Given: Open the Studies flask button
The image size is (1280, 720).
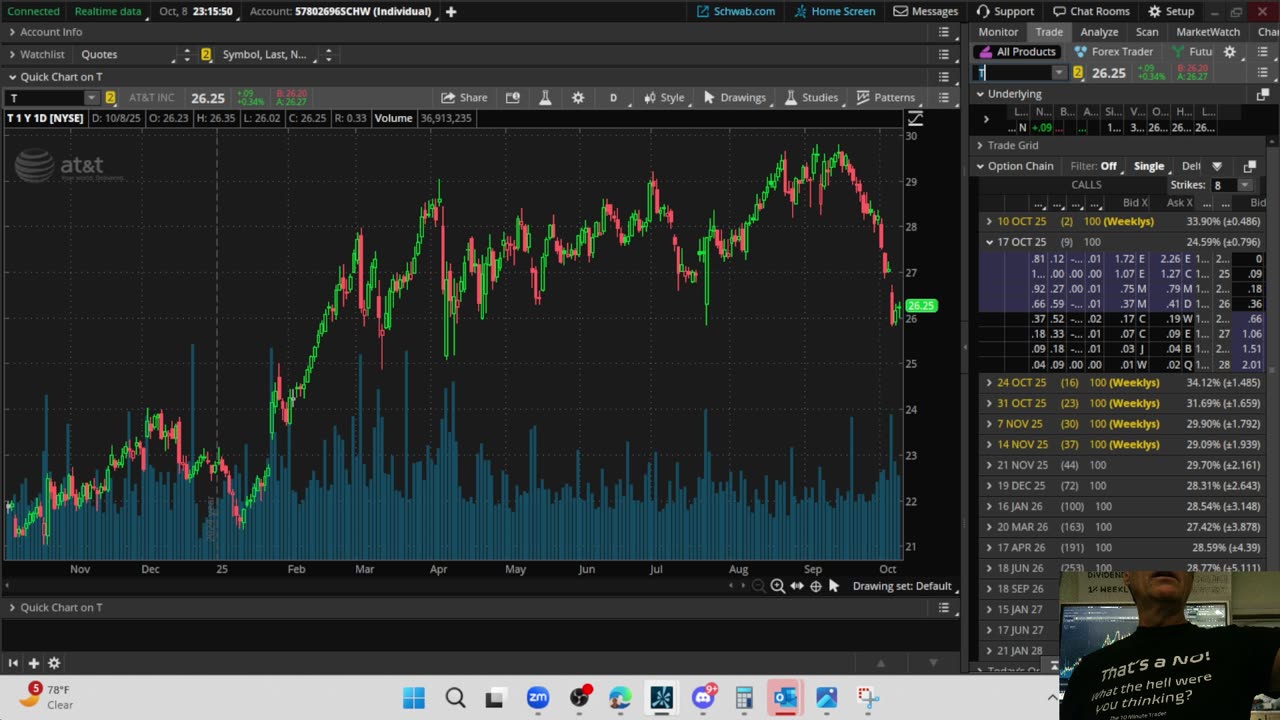Looking at the screenshot, I should (x=810, y=97).
